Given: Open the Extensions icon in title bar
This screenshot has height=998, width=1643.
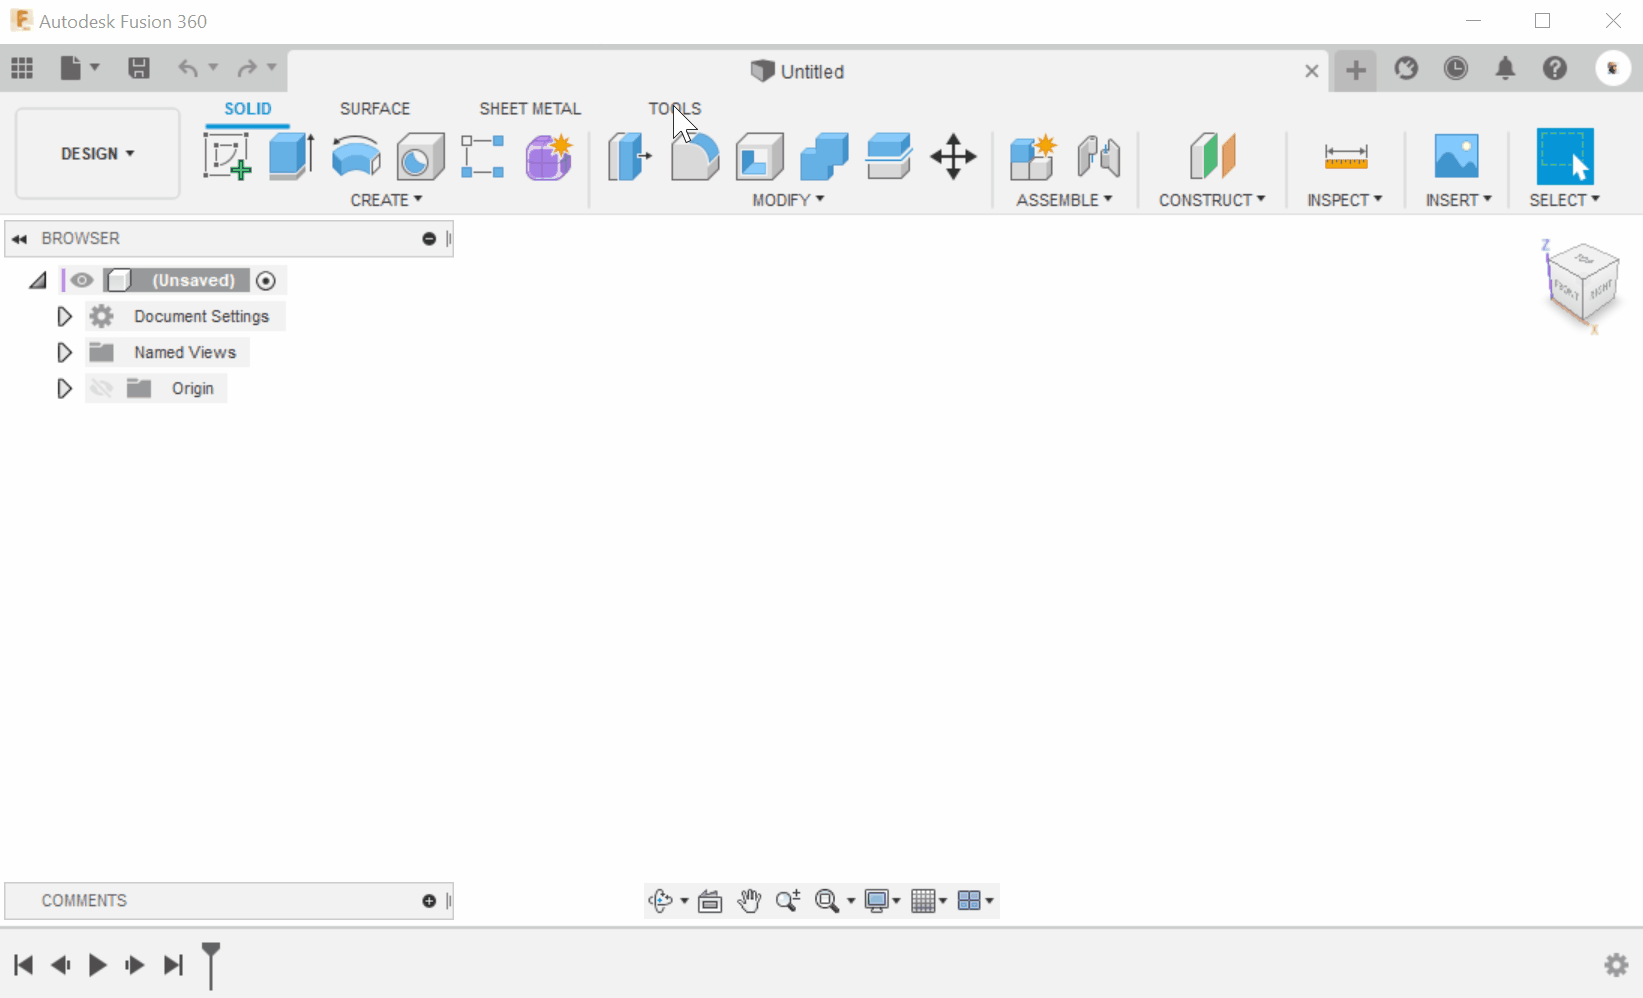Looking at the screenshot, I should 1407,68.
